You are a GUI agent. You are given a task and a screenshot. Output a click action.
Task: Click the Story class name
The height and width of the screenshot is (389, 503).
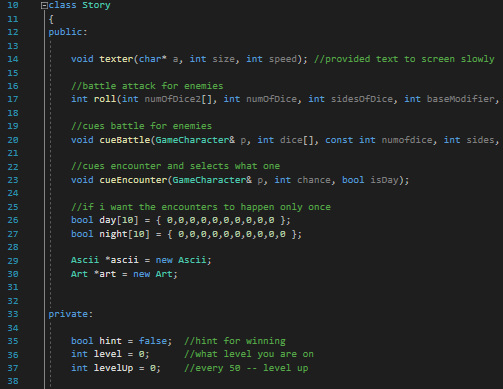coord(96,5)
